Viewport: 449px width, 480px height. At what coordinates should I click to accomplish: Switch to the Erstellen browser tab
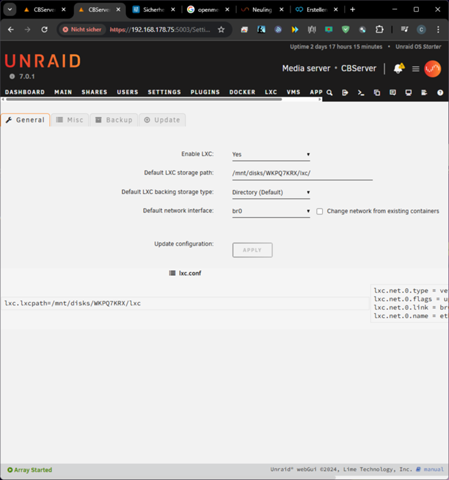coord(316,10)
